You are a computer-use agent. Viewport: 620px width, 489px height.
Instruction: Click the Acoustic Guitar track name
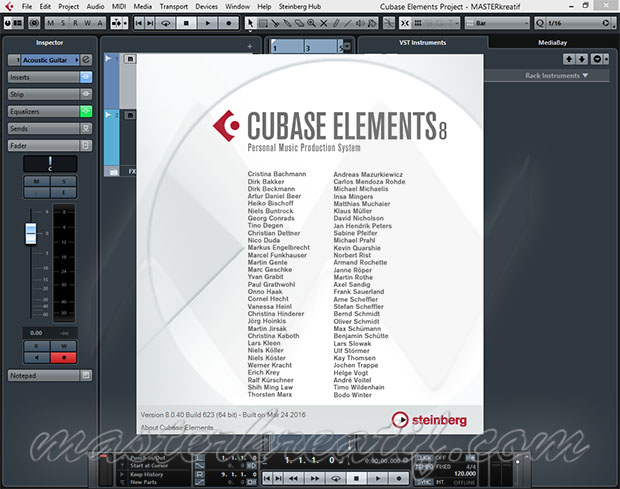pyautogui.click(x=45, y=60)
